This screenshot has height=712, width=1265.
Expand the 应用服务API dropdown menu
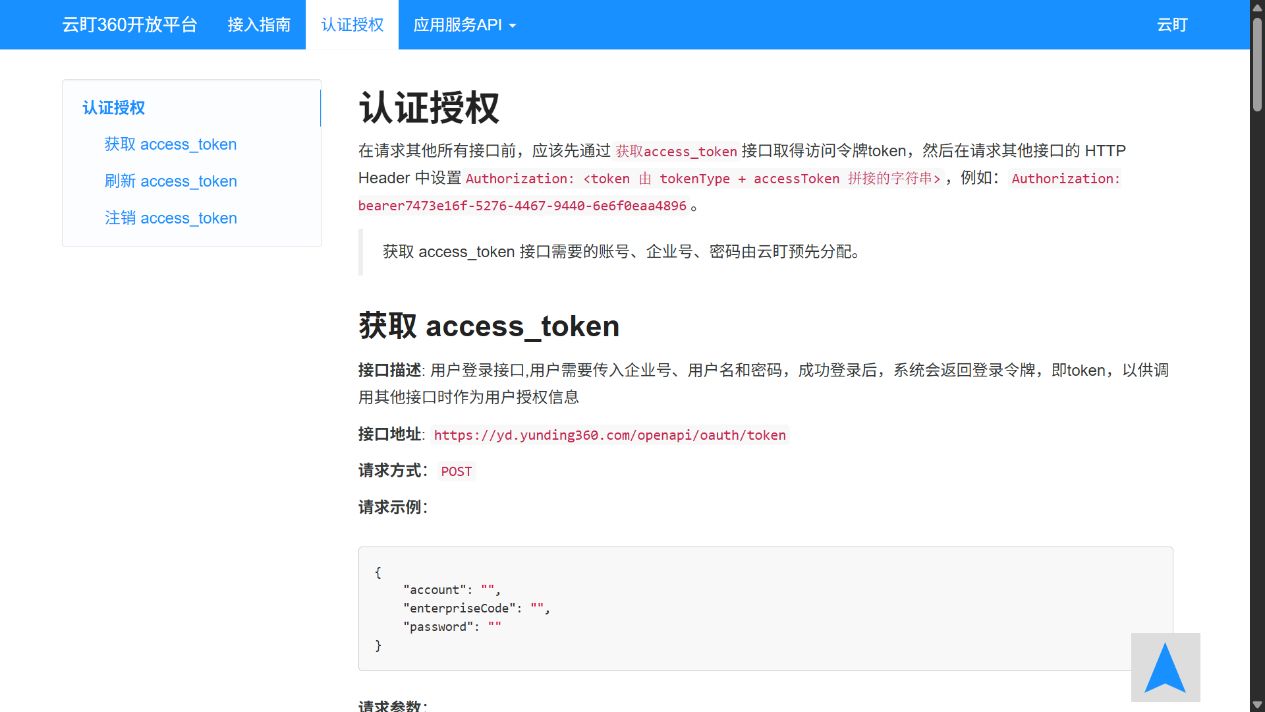click(x=465, y=25)
